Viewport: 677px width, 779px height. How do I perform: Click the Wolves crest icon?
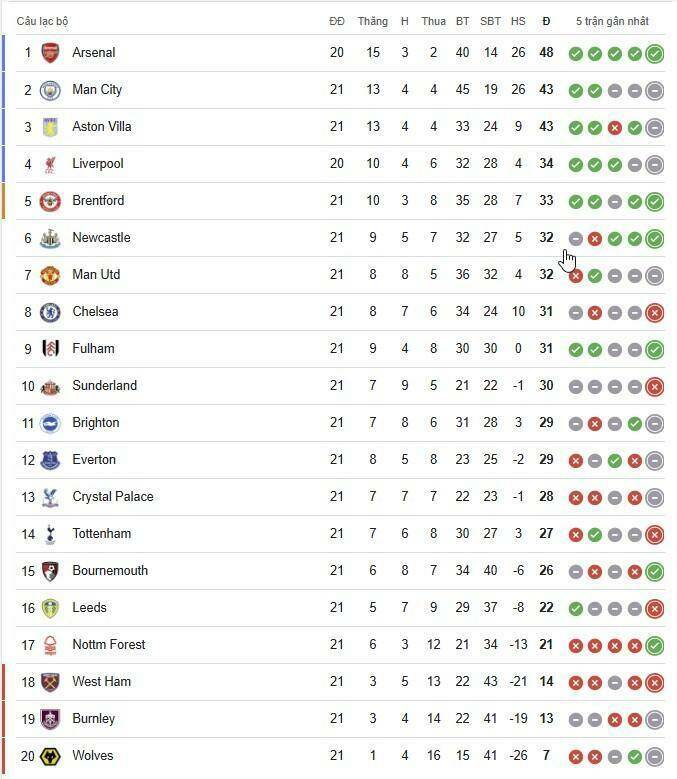tap(50, 756)
